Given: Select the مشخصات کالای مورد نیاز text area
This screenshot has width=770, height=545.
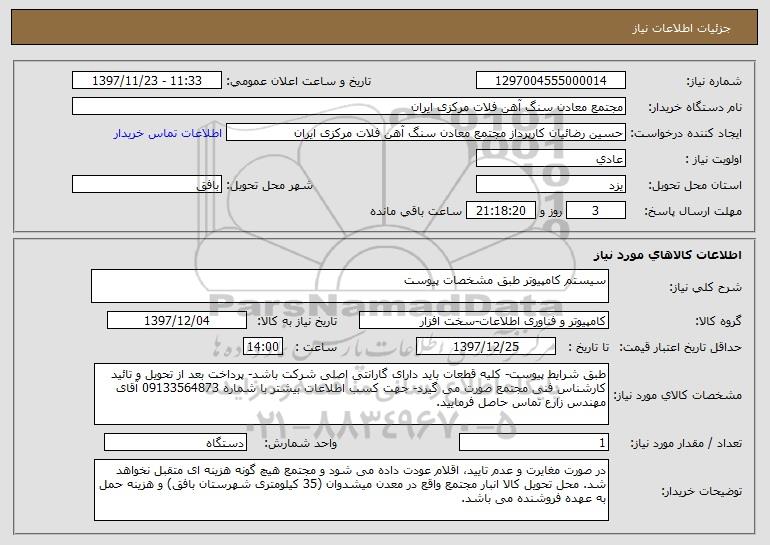Looking at the screenshot, I should coord(351,394).
